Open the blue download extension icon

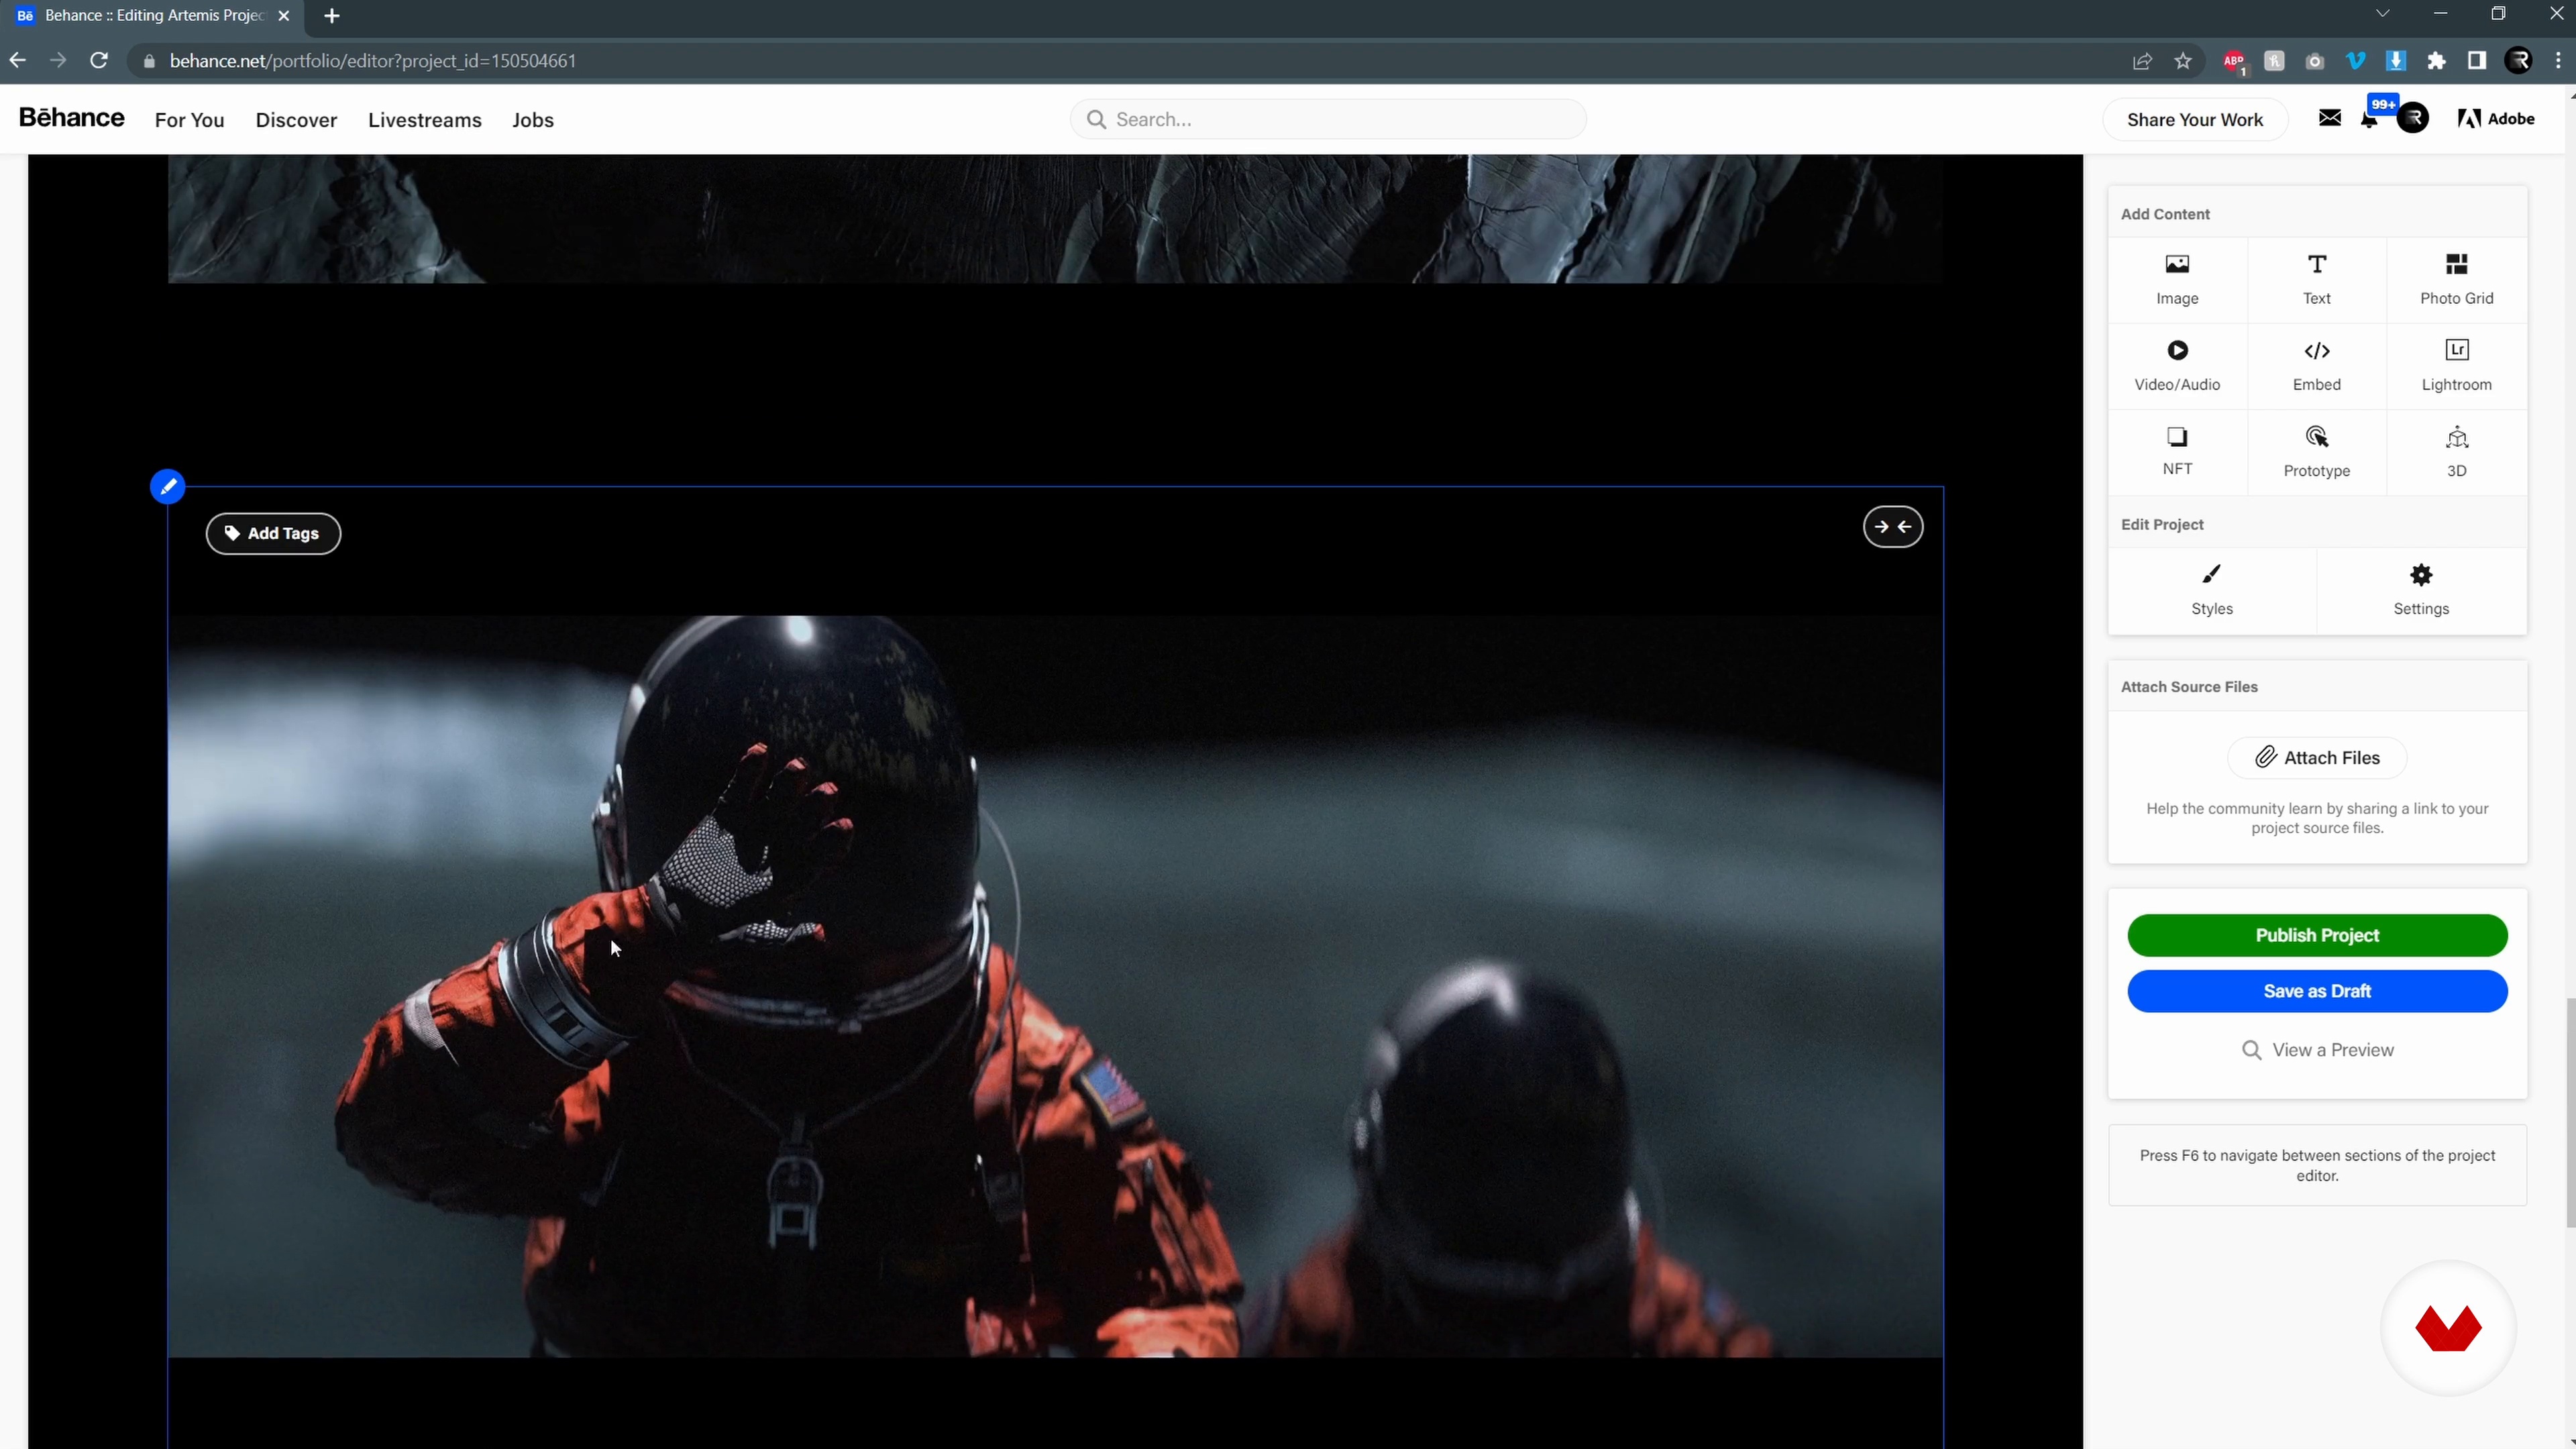click(x=2395, y=61)
